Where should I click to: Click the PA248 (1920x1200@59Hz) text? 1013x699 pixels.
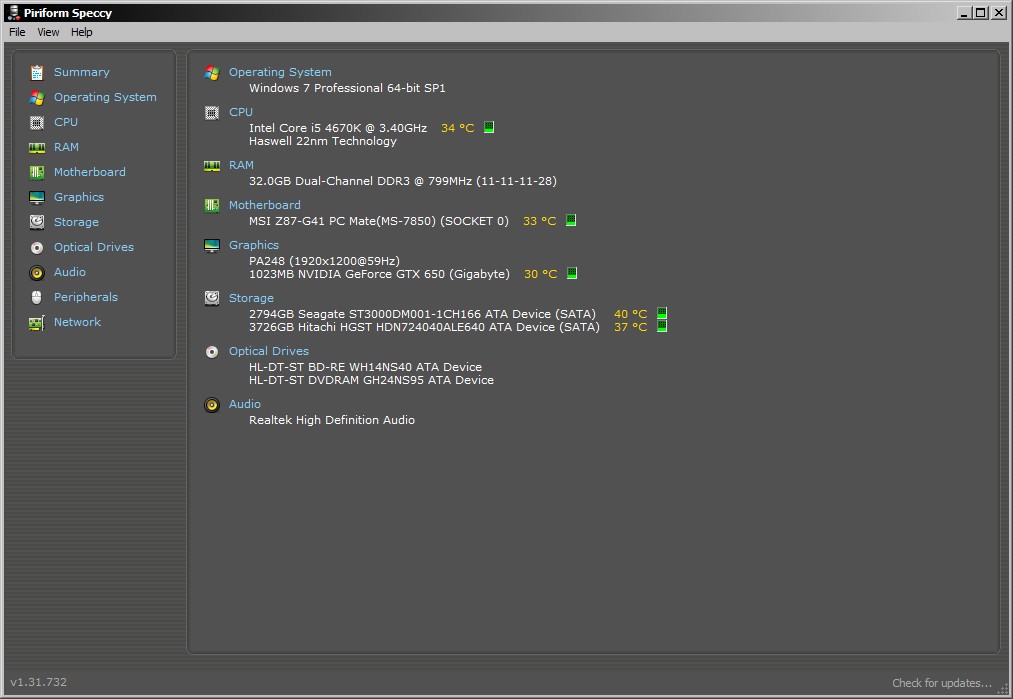[x=324, y=261]
